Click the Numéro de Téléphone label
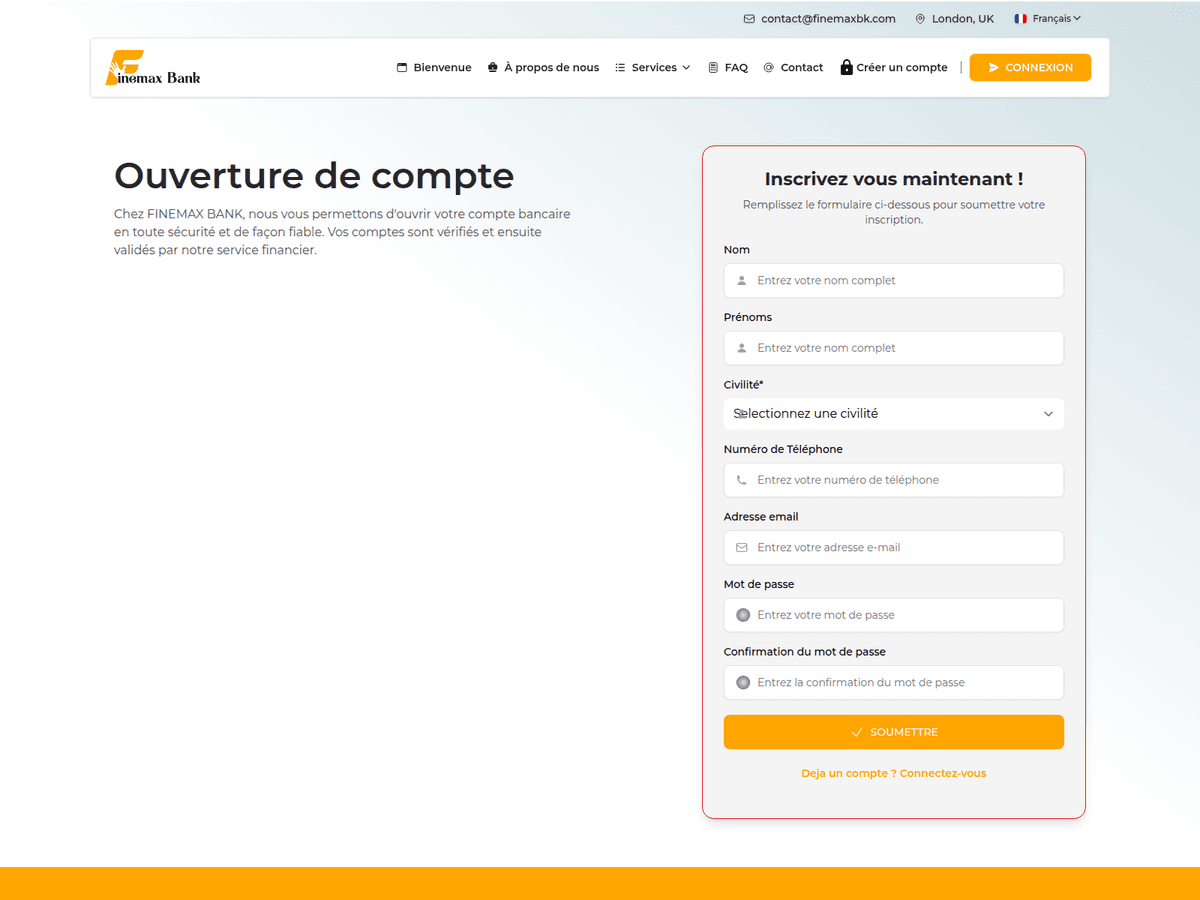 point(783,450)
